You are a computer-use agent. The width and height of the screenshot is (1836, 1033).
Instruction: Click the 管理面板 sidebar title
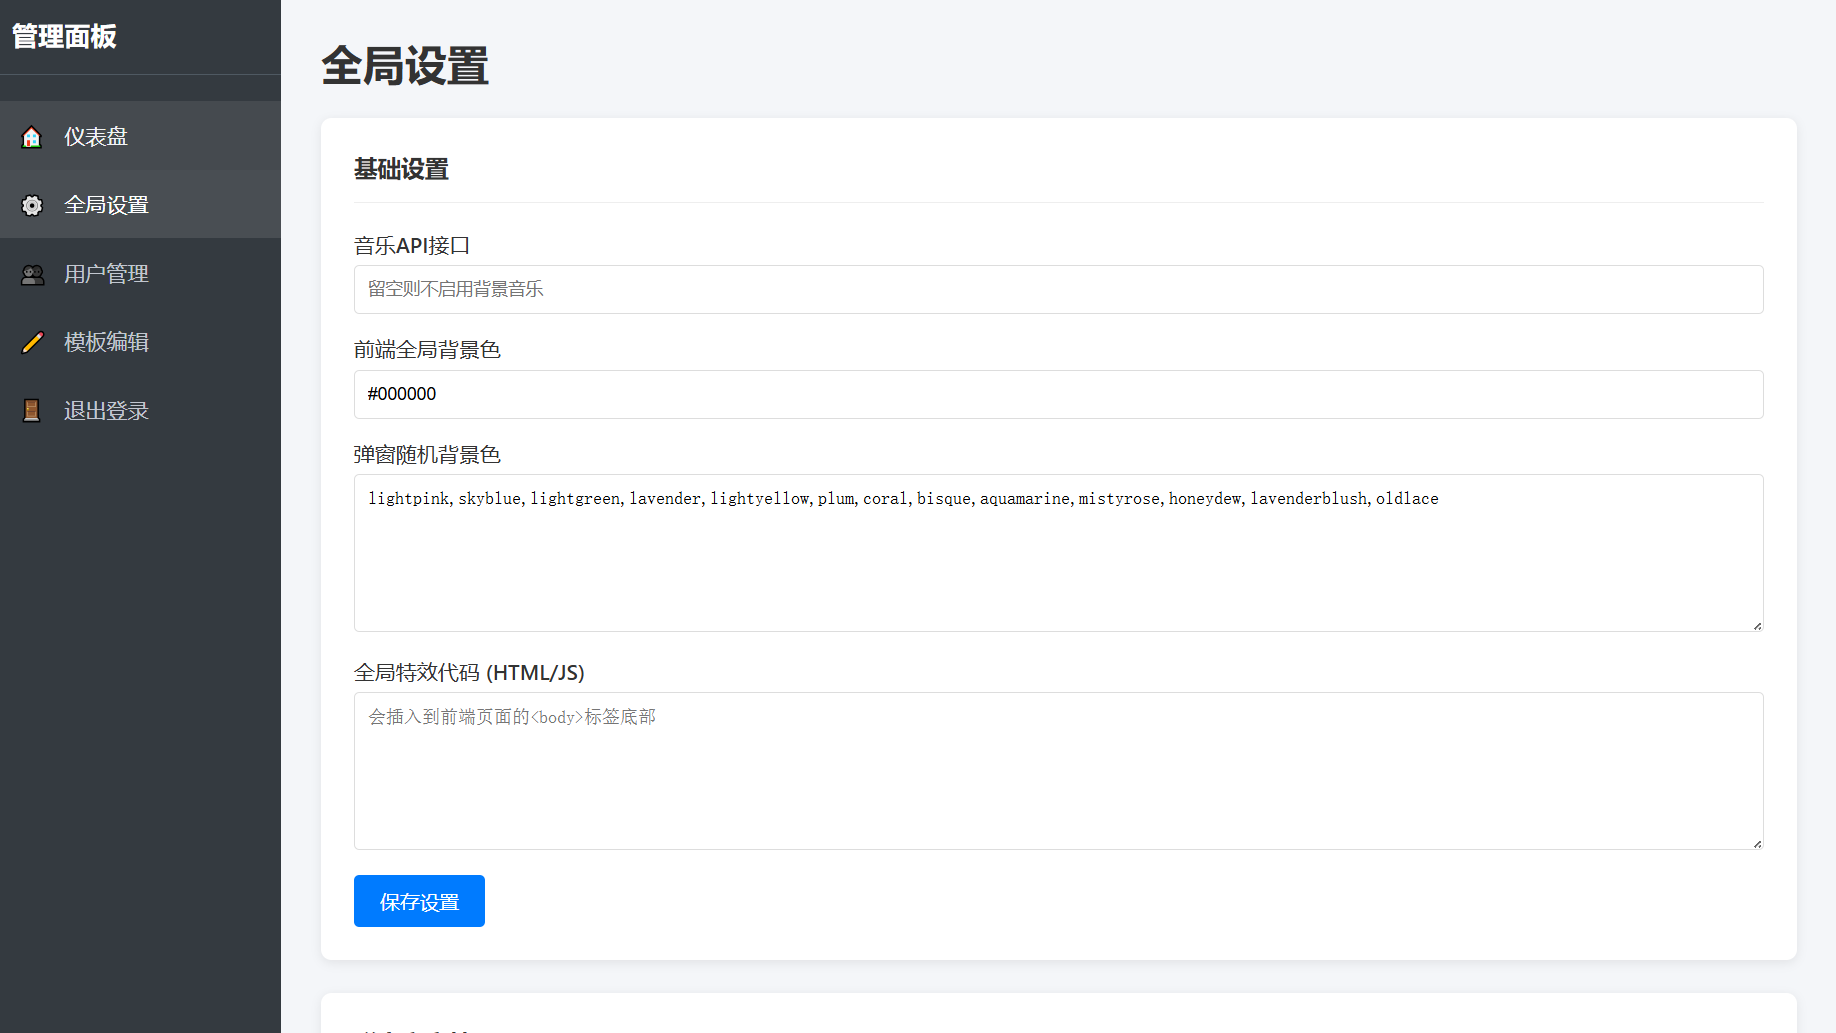coord(64,37)
